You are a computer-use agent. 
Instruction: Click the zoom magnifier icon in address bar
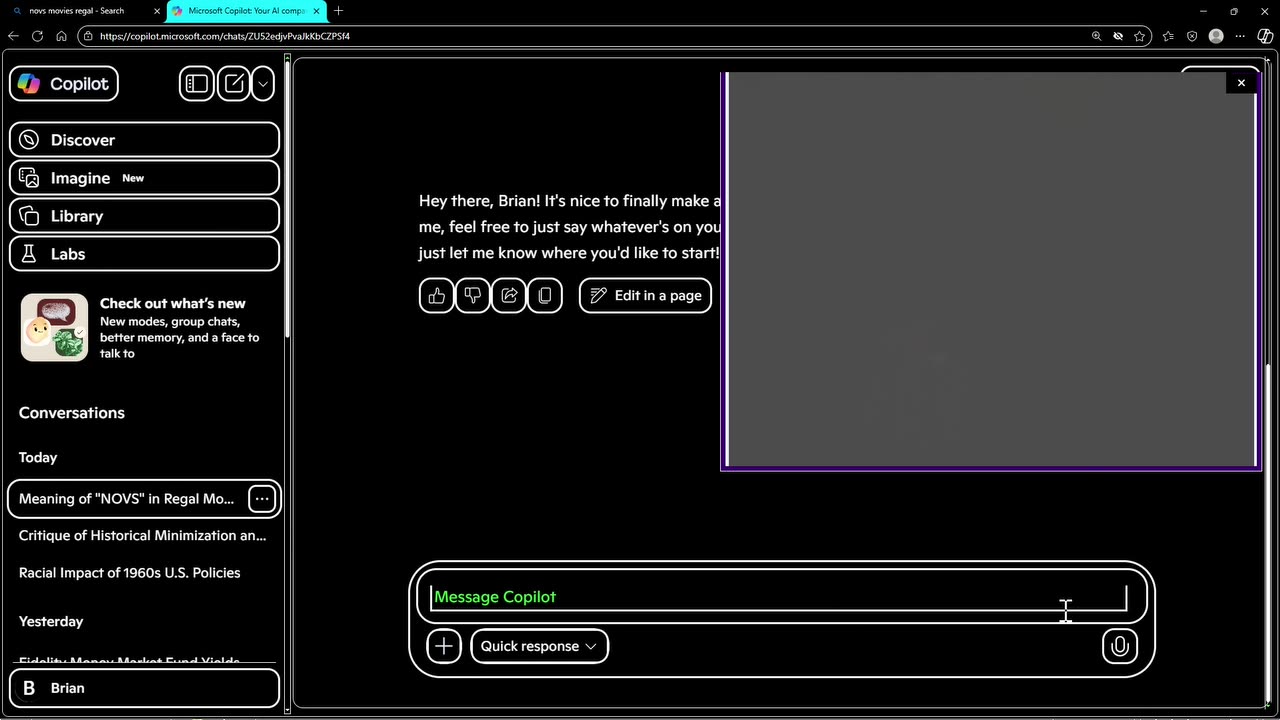[x=1097, y=36]
